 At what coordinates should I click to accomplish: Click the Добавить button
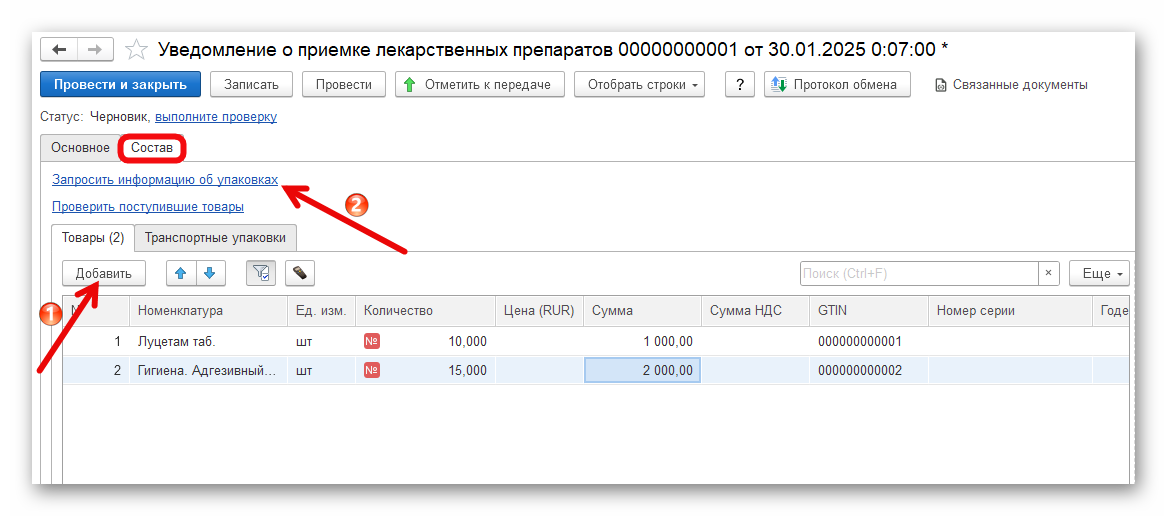coord(103,273)
